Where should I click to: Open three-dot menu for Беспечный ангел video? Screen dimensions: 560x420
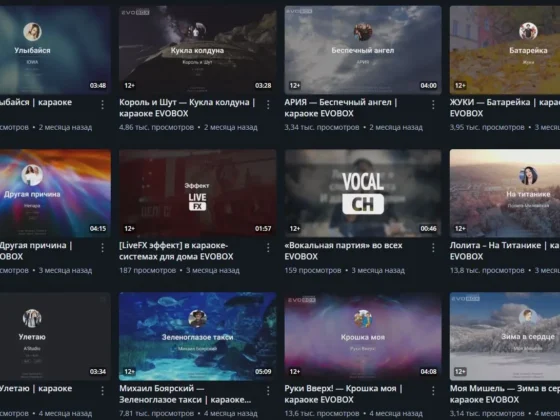tap(433, 104)
